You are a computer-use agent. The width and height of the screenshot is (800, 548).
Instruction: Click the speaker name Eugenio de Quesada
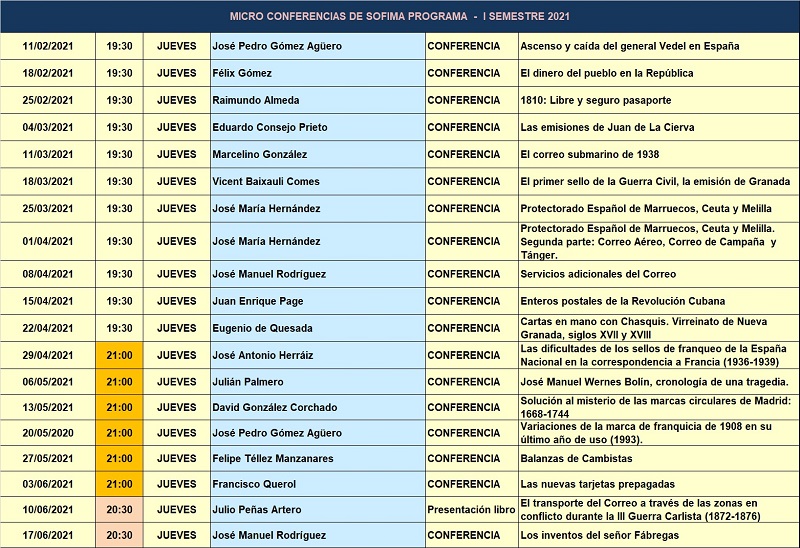tap(262, 328)
